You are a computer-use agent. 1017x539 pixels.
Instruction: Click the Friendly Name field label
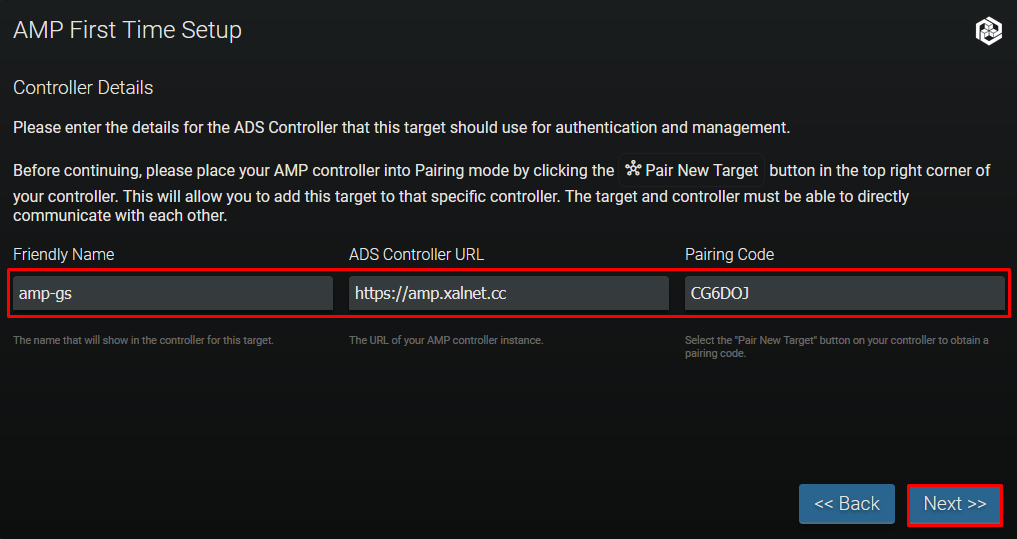click(63, 255)
